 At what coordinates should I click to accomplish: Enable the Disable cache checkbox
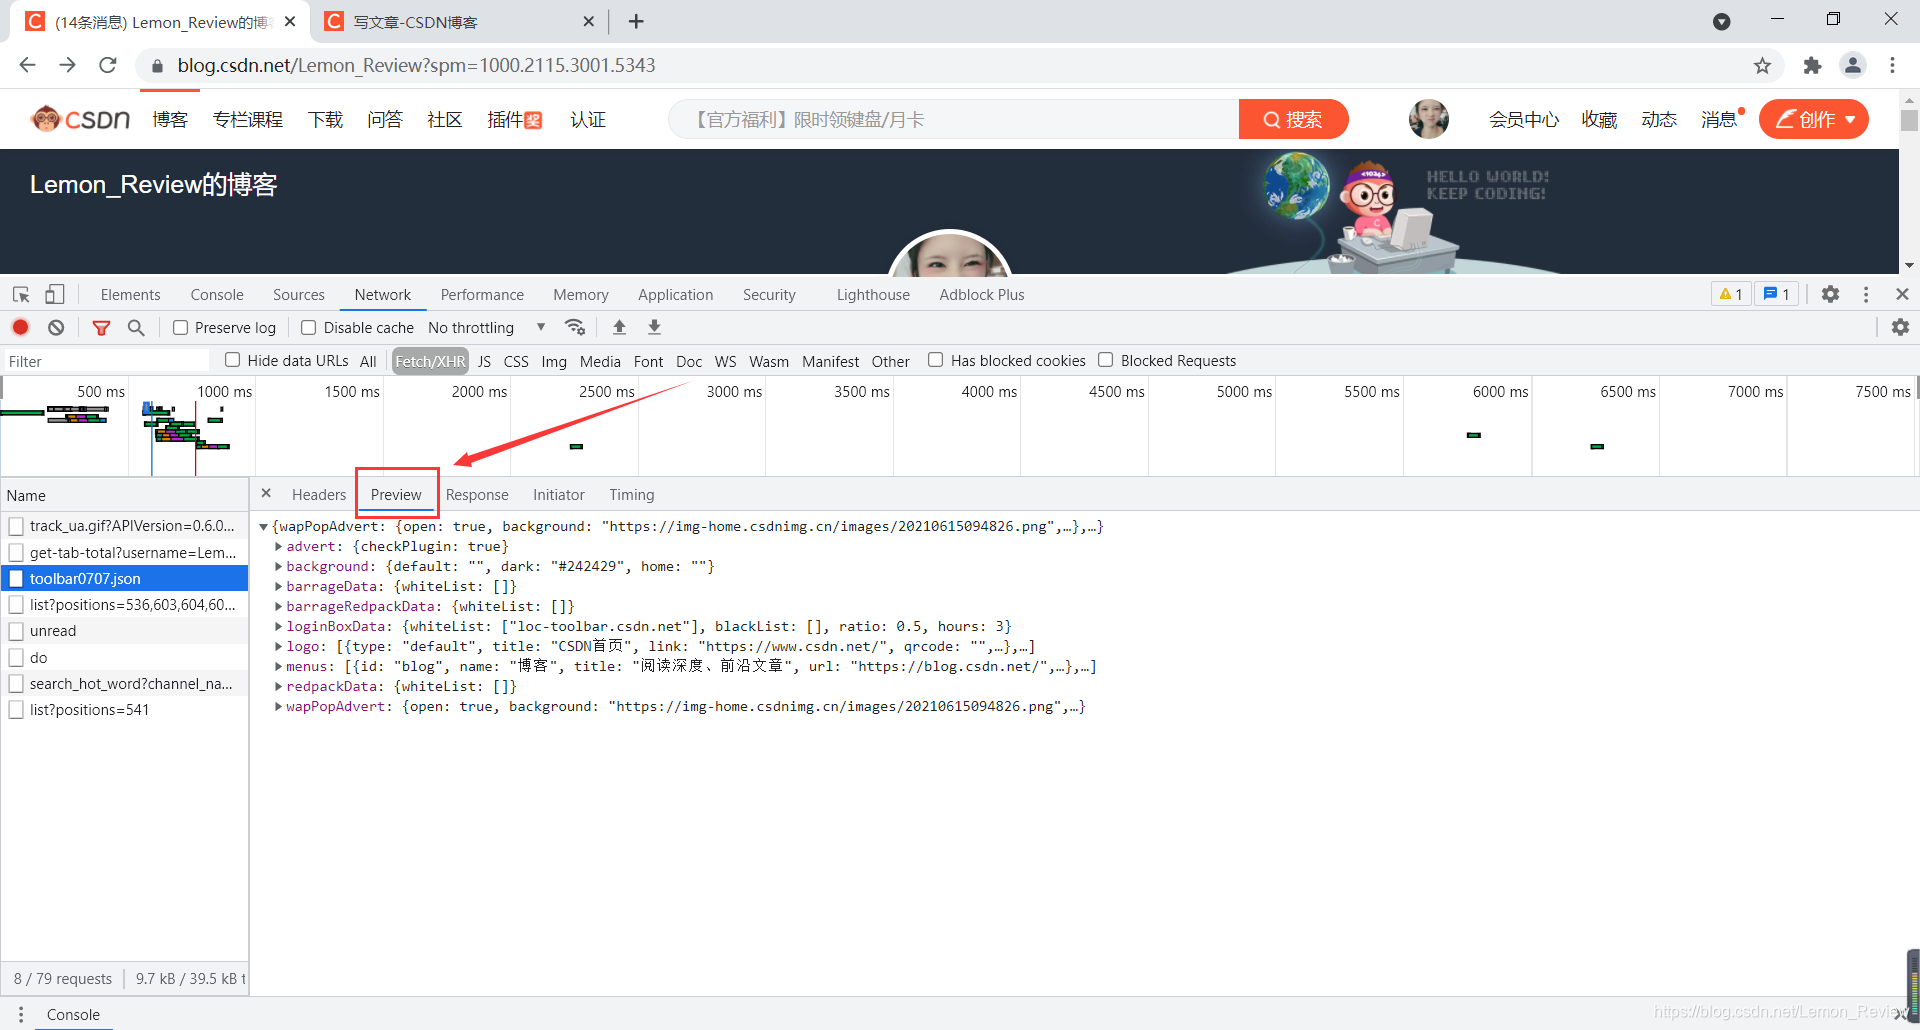tap(308, 327)
